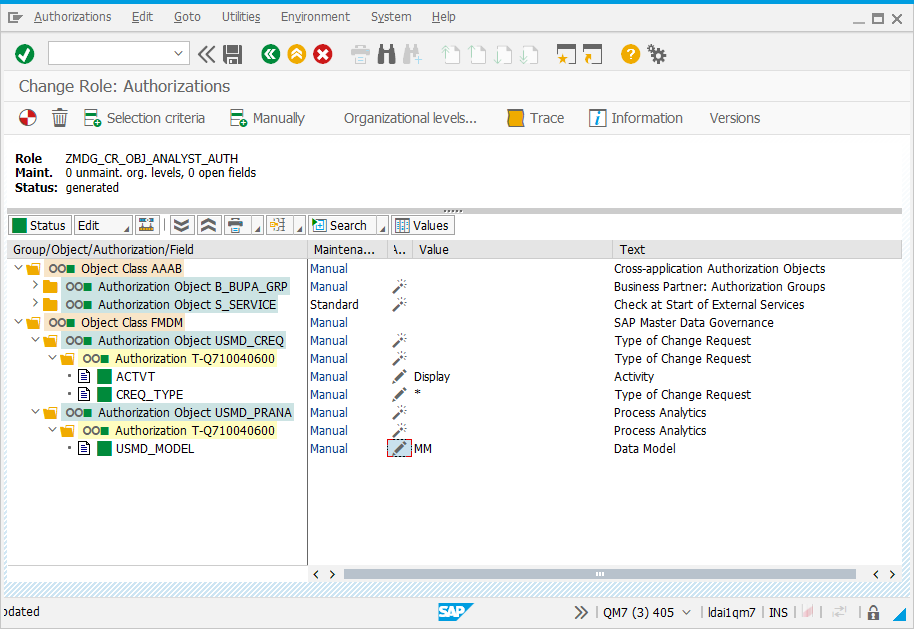Click the horizontal scrollbar thumb
Image resolution: width=914 pixels, height=629 pixels.
click(x=600, y=574)
